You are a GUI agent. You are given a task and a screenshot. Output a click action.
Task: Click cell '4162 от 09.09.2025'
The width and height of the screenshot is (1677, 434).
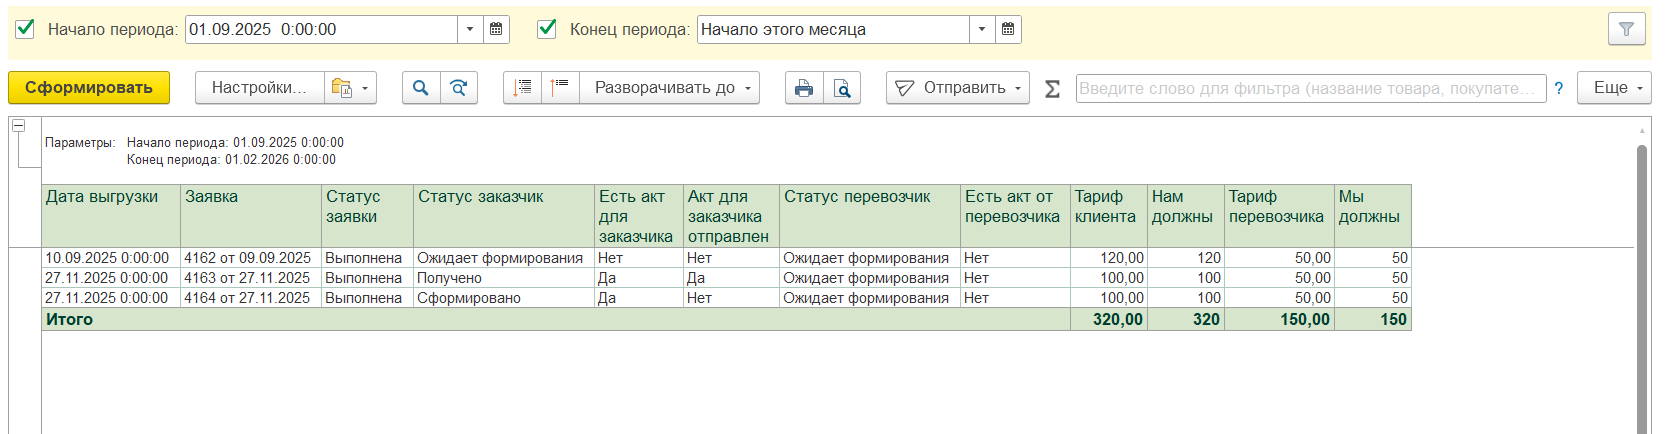click(251, 258)
